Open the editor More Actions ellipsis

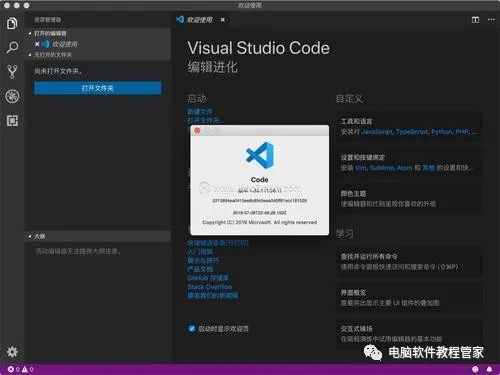coord(491,20)
